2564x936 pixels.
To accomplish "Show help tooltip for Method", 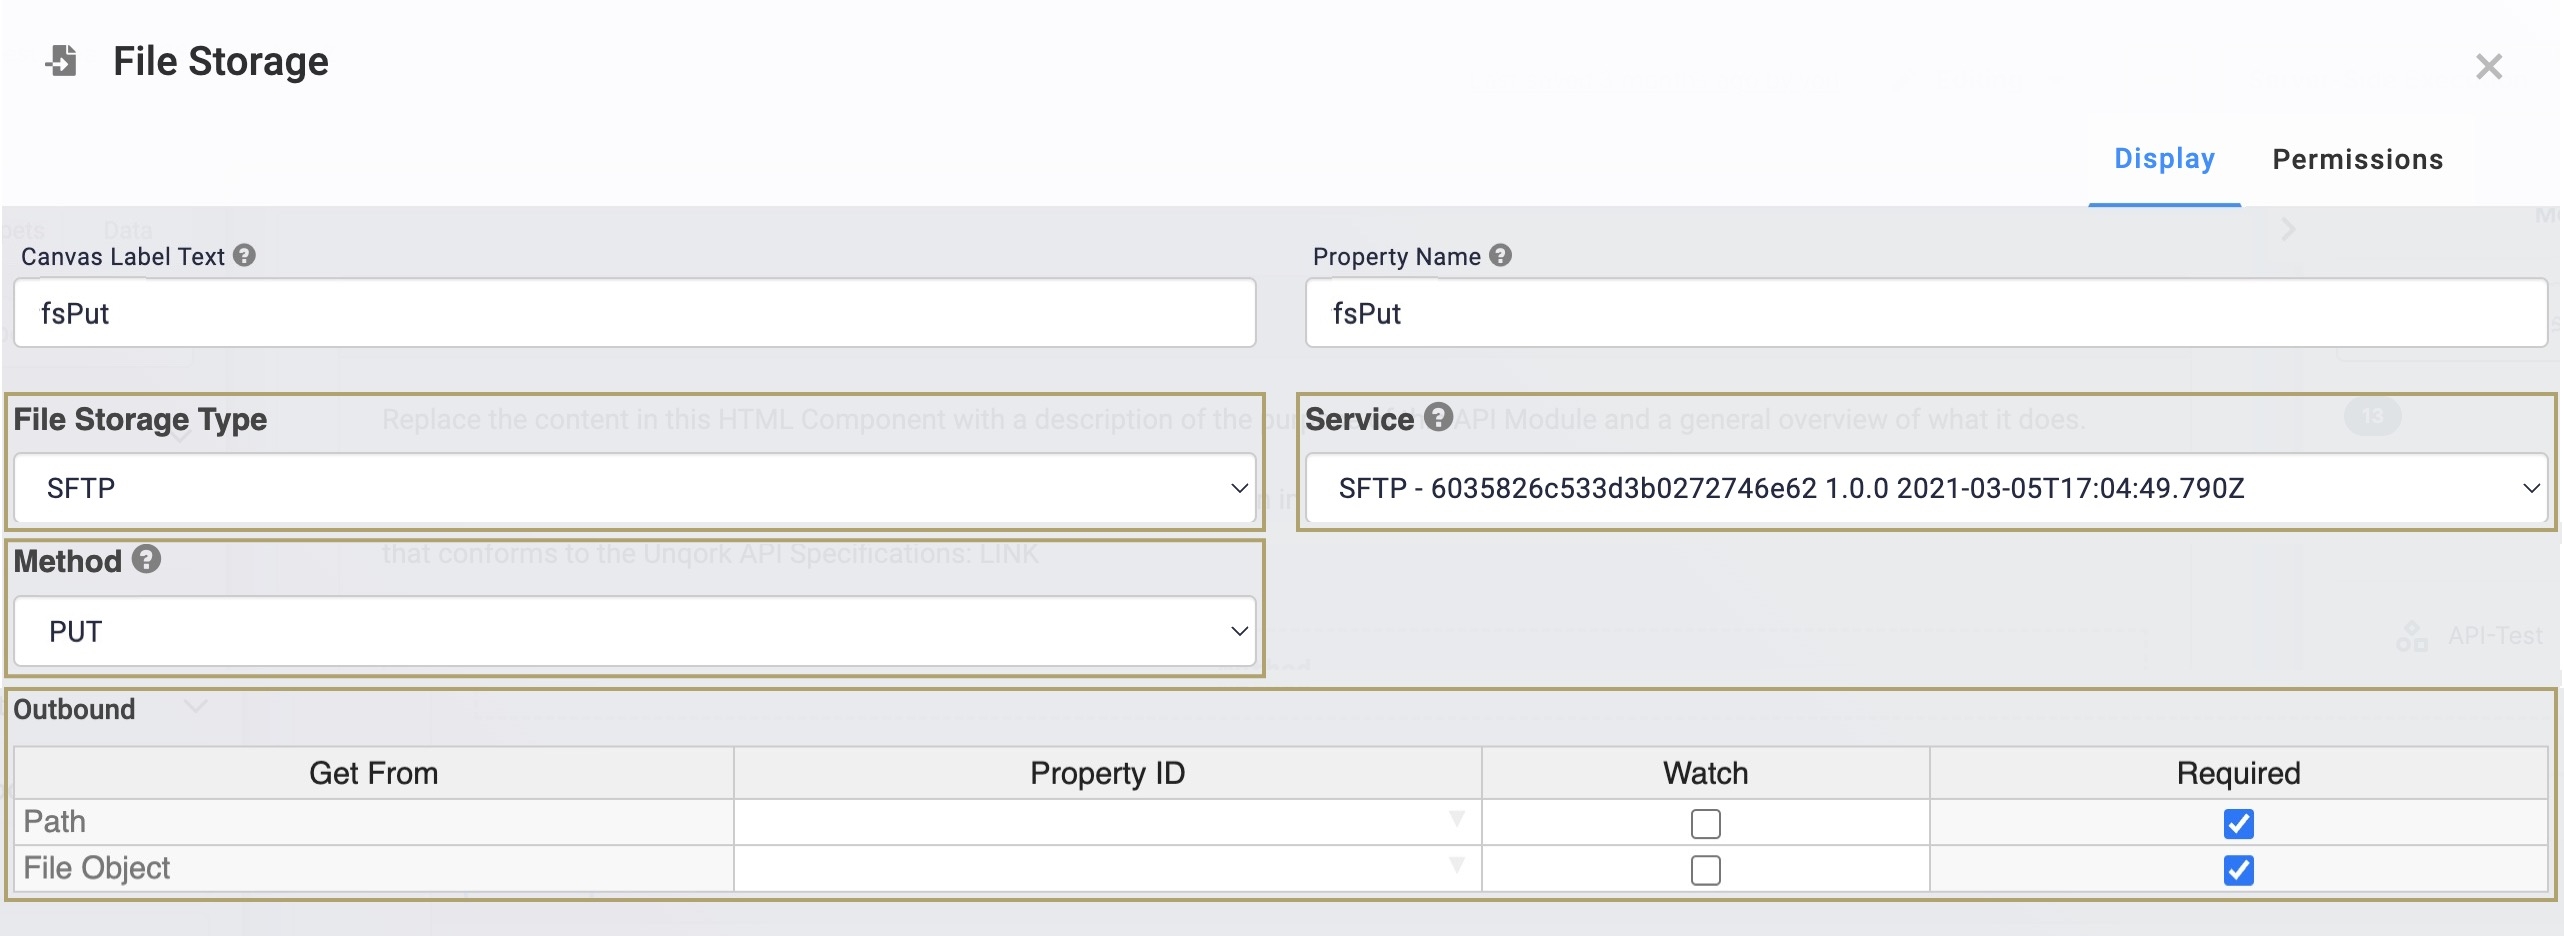I will click(146, 559).
